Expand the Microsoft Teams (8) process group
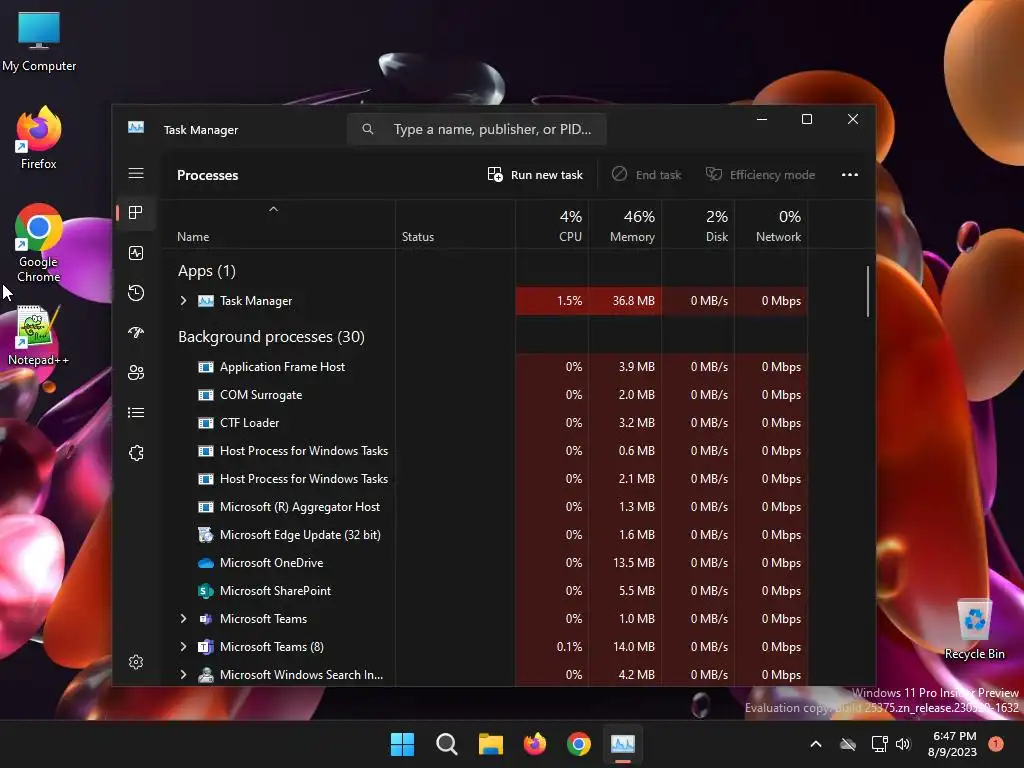 click(x=184, y=647)
